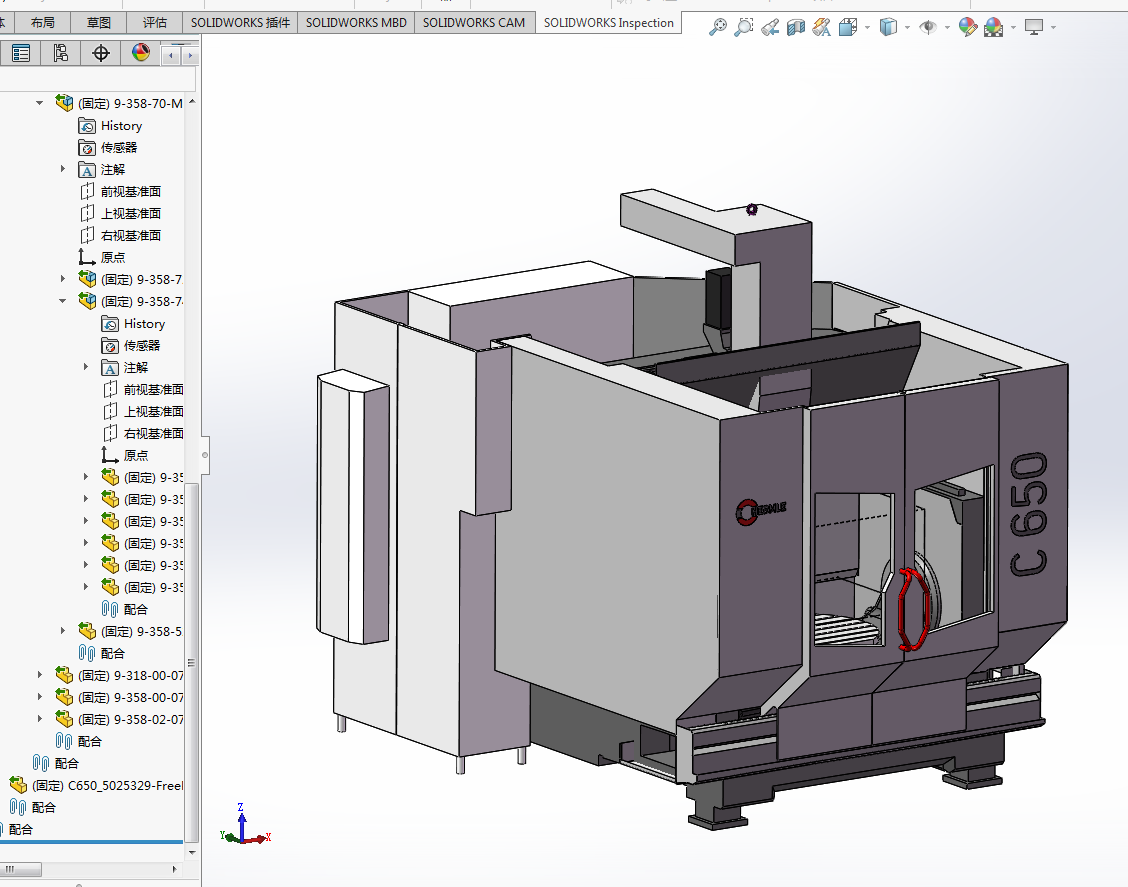This screenshot has height=887, width=1128.
Task: Switch to the DimXpertManager tab
Action: [101, 53]
